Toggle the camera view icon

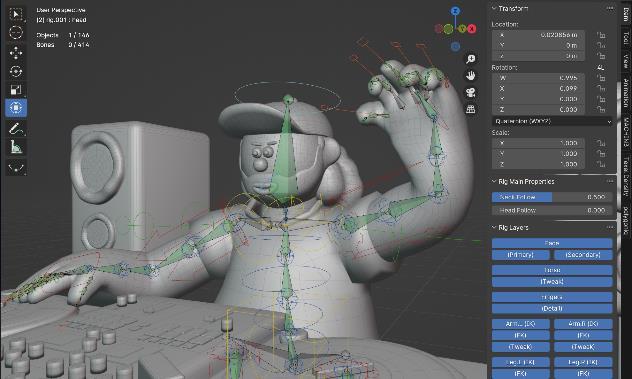[x=470, y=93]
